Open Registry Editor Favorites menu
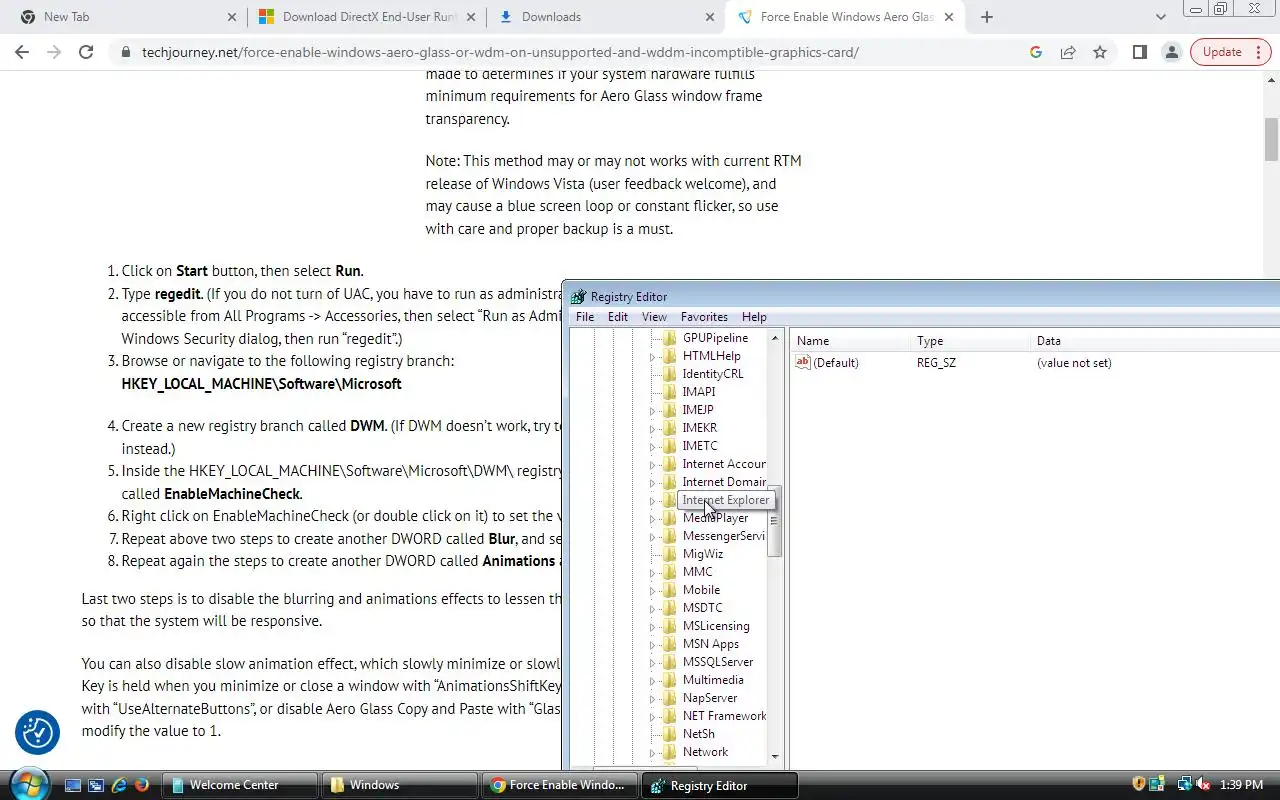The width and height of the screenshot is (1280, 800). [x=704, y=317]
